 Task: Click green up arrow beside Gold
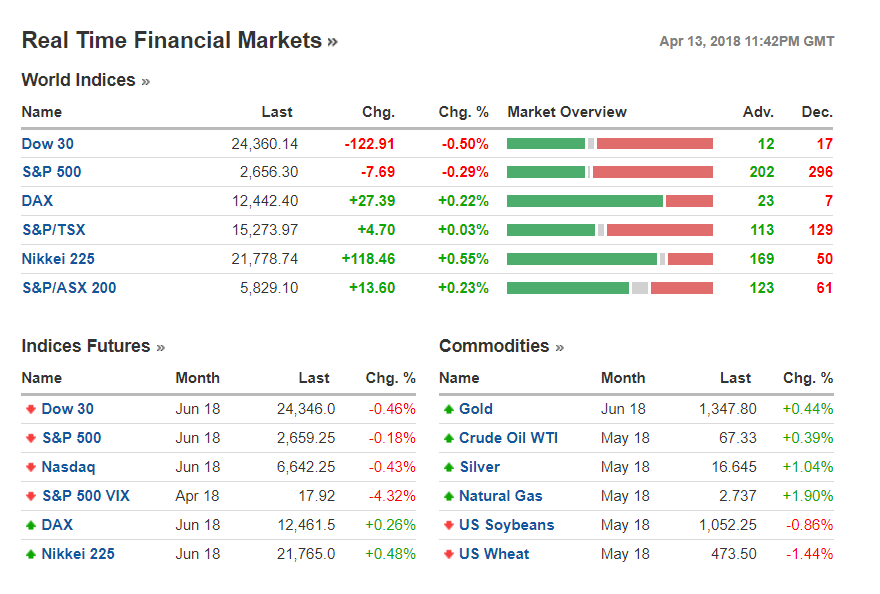pyautogui.click(x=448, y=409)
